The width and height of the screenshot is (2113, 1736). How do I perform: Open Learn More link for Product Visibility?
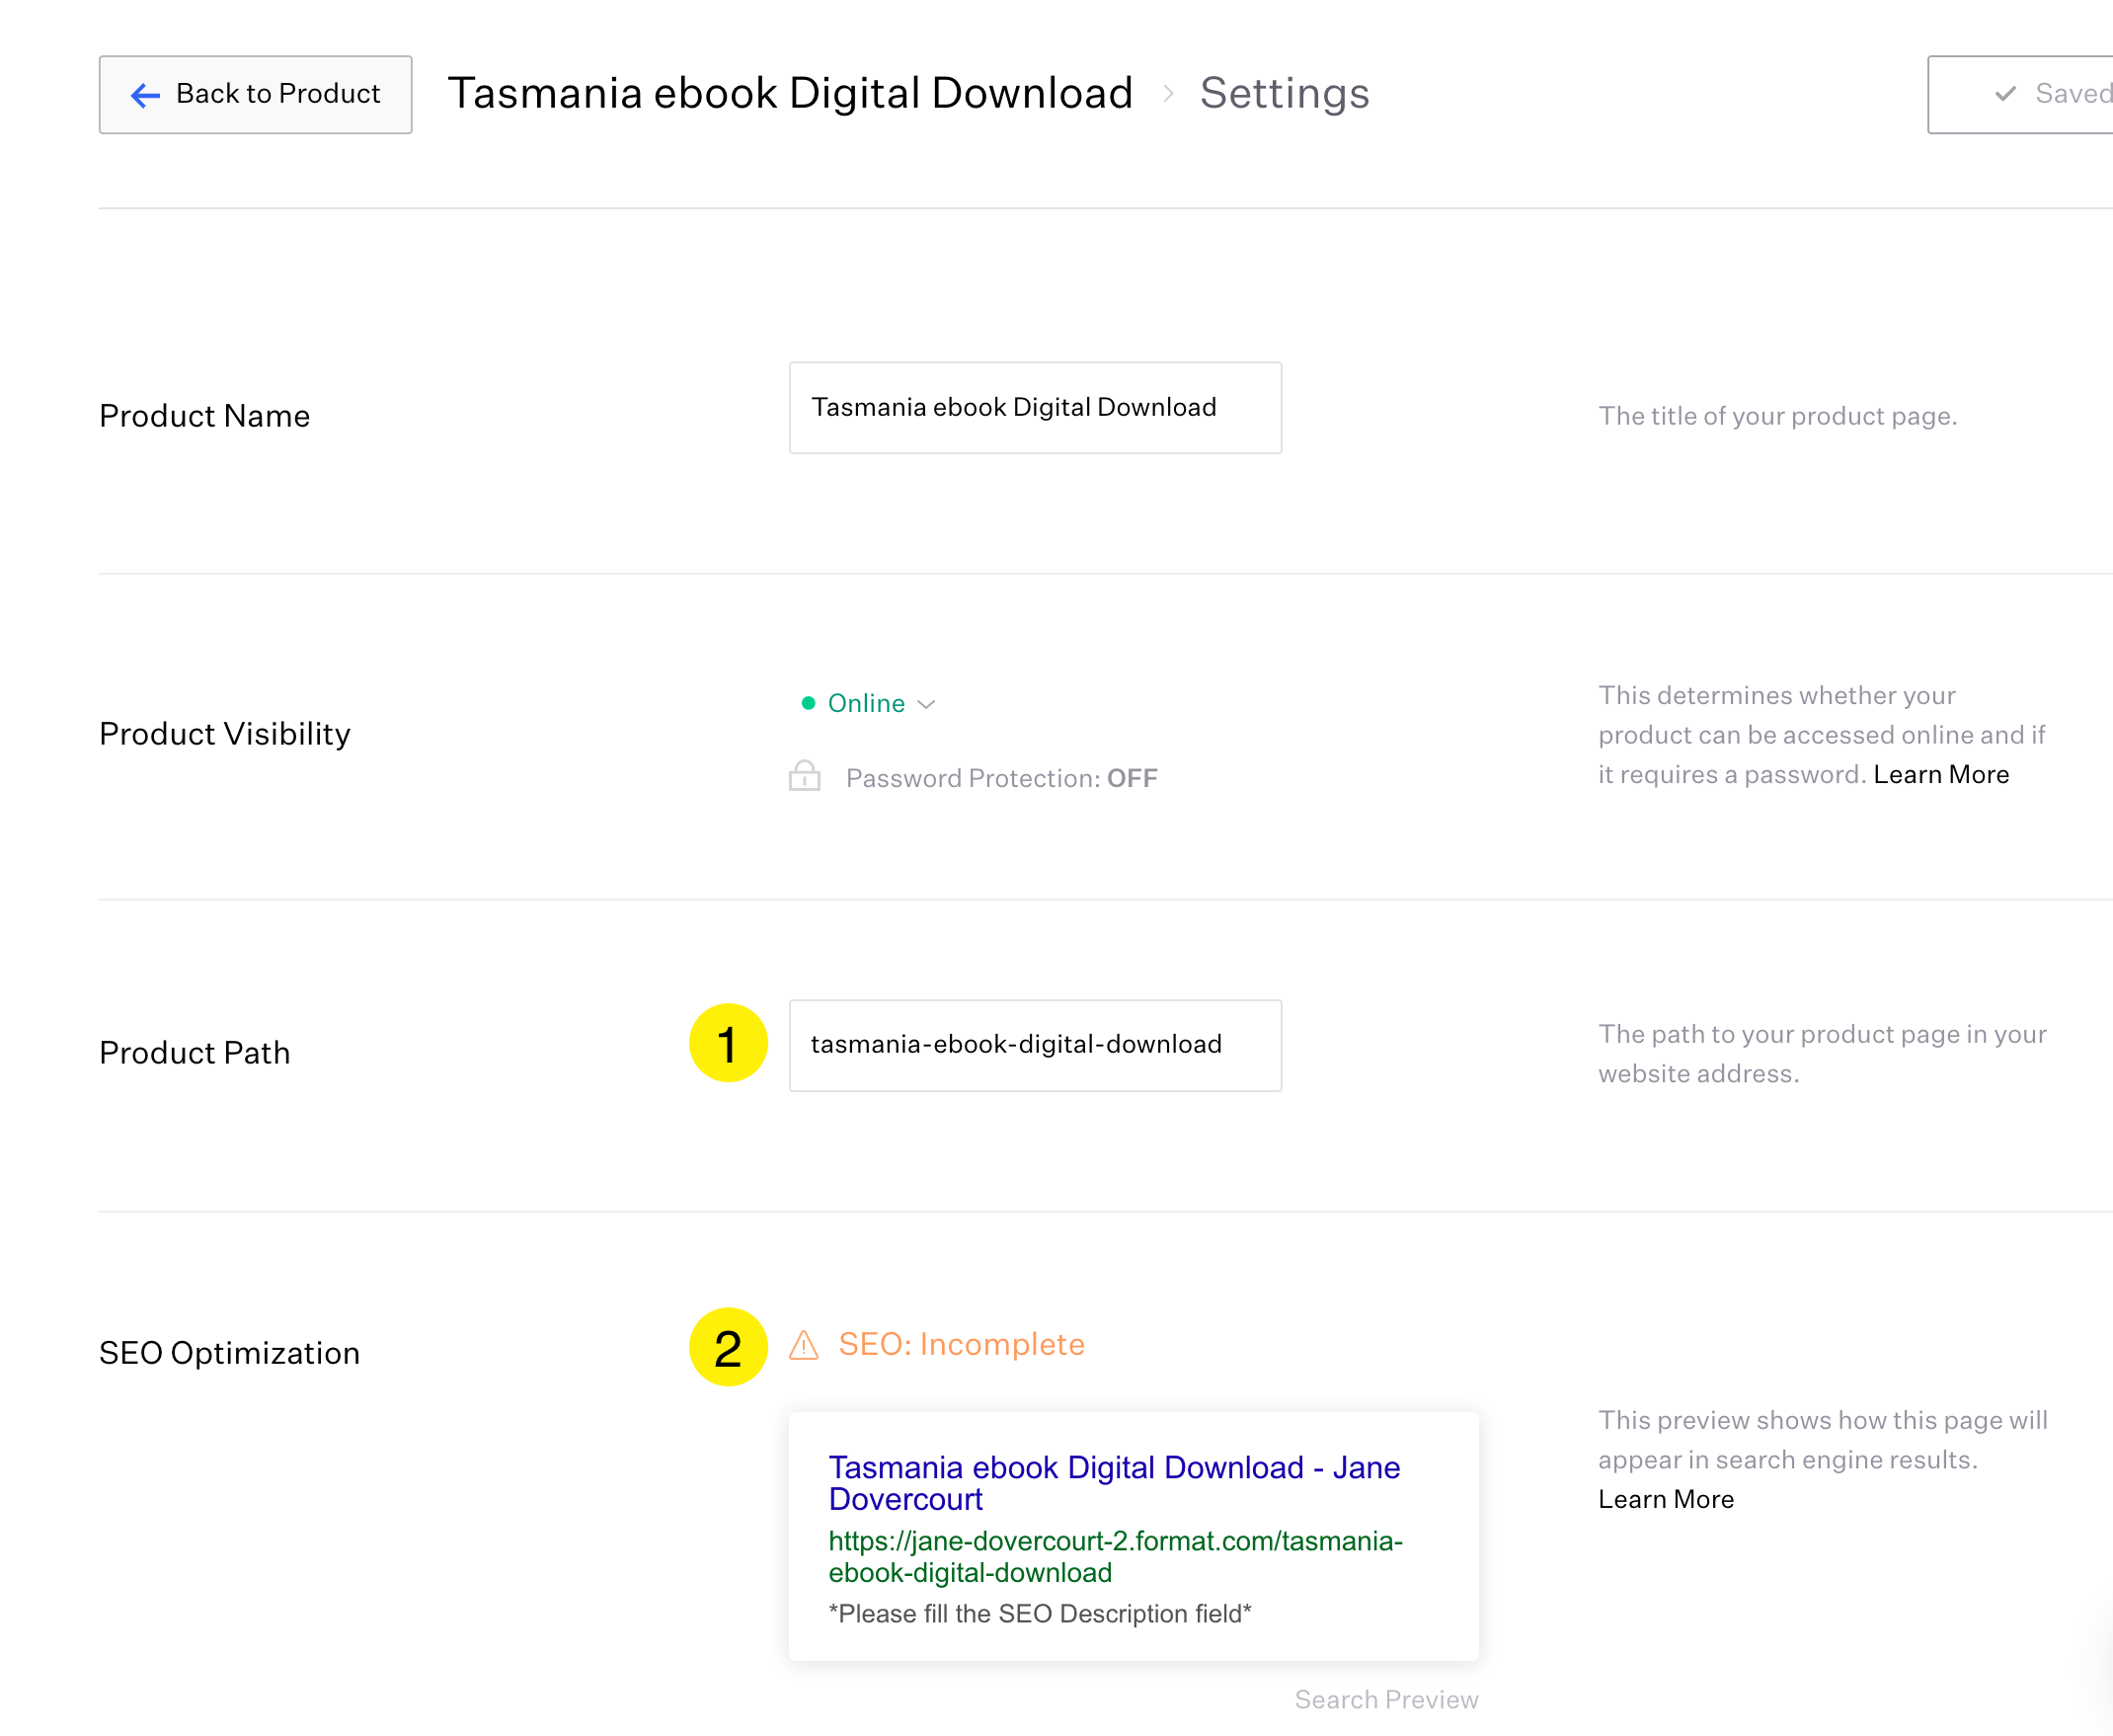tap(1940, 774)
